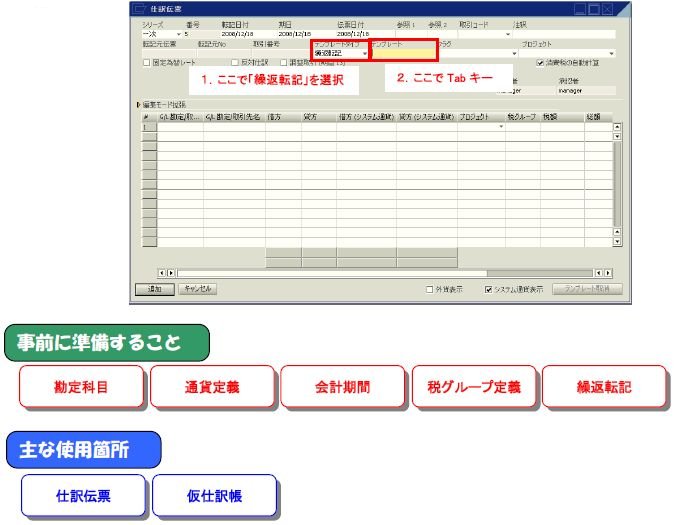
Task: Click the 仕訳伝票 window title icon
Action: click(140, 9)
